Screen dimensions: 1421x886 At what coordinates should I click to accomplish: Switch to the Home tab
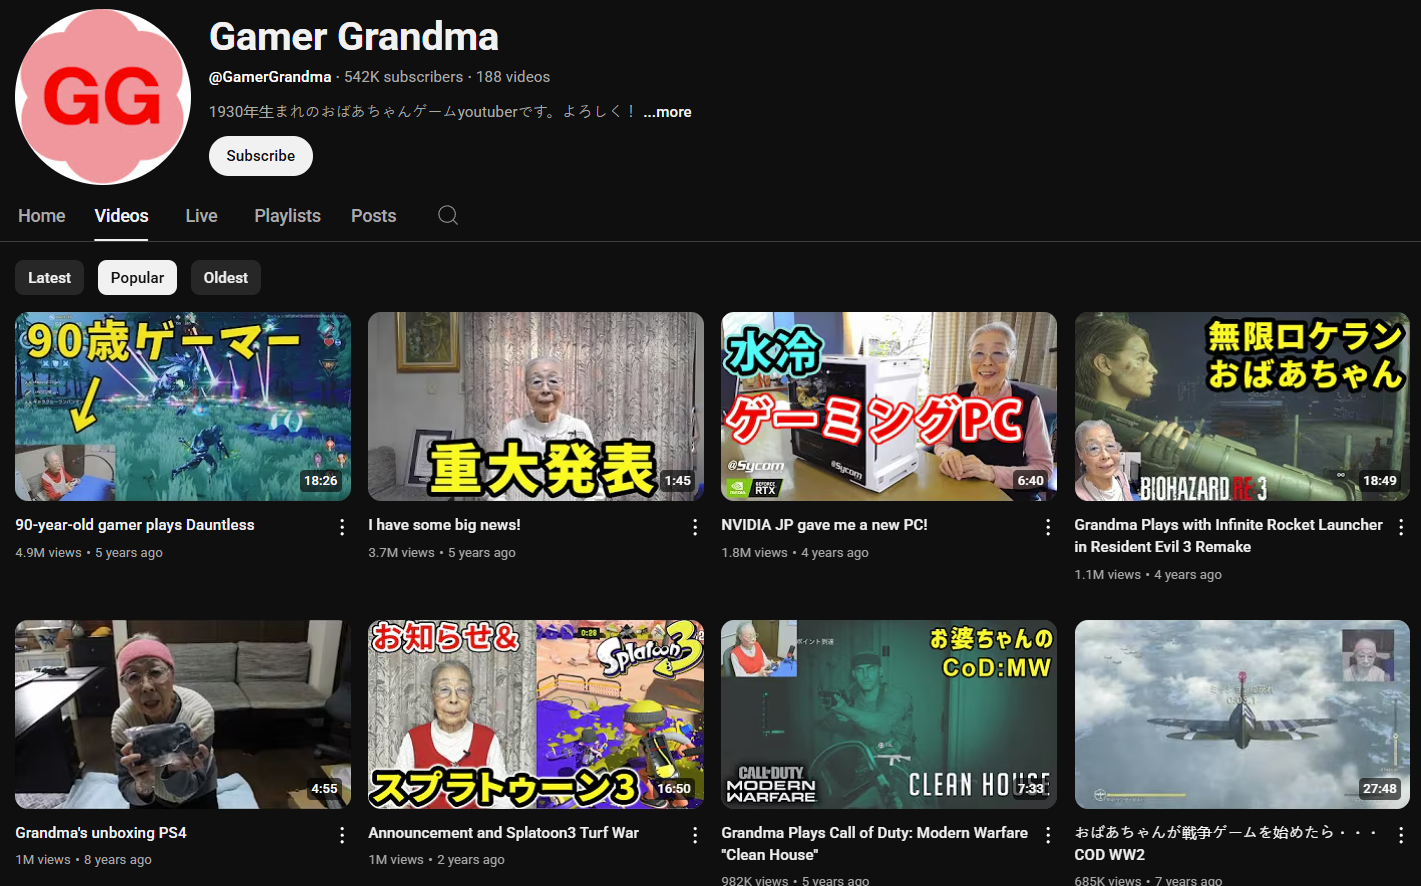pos(41,216)
